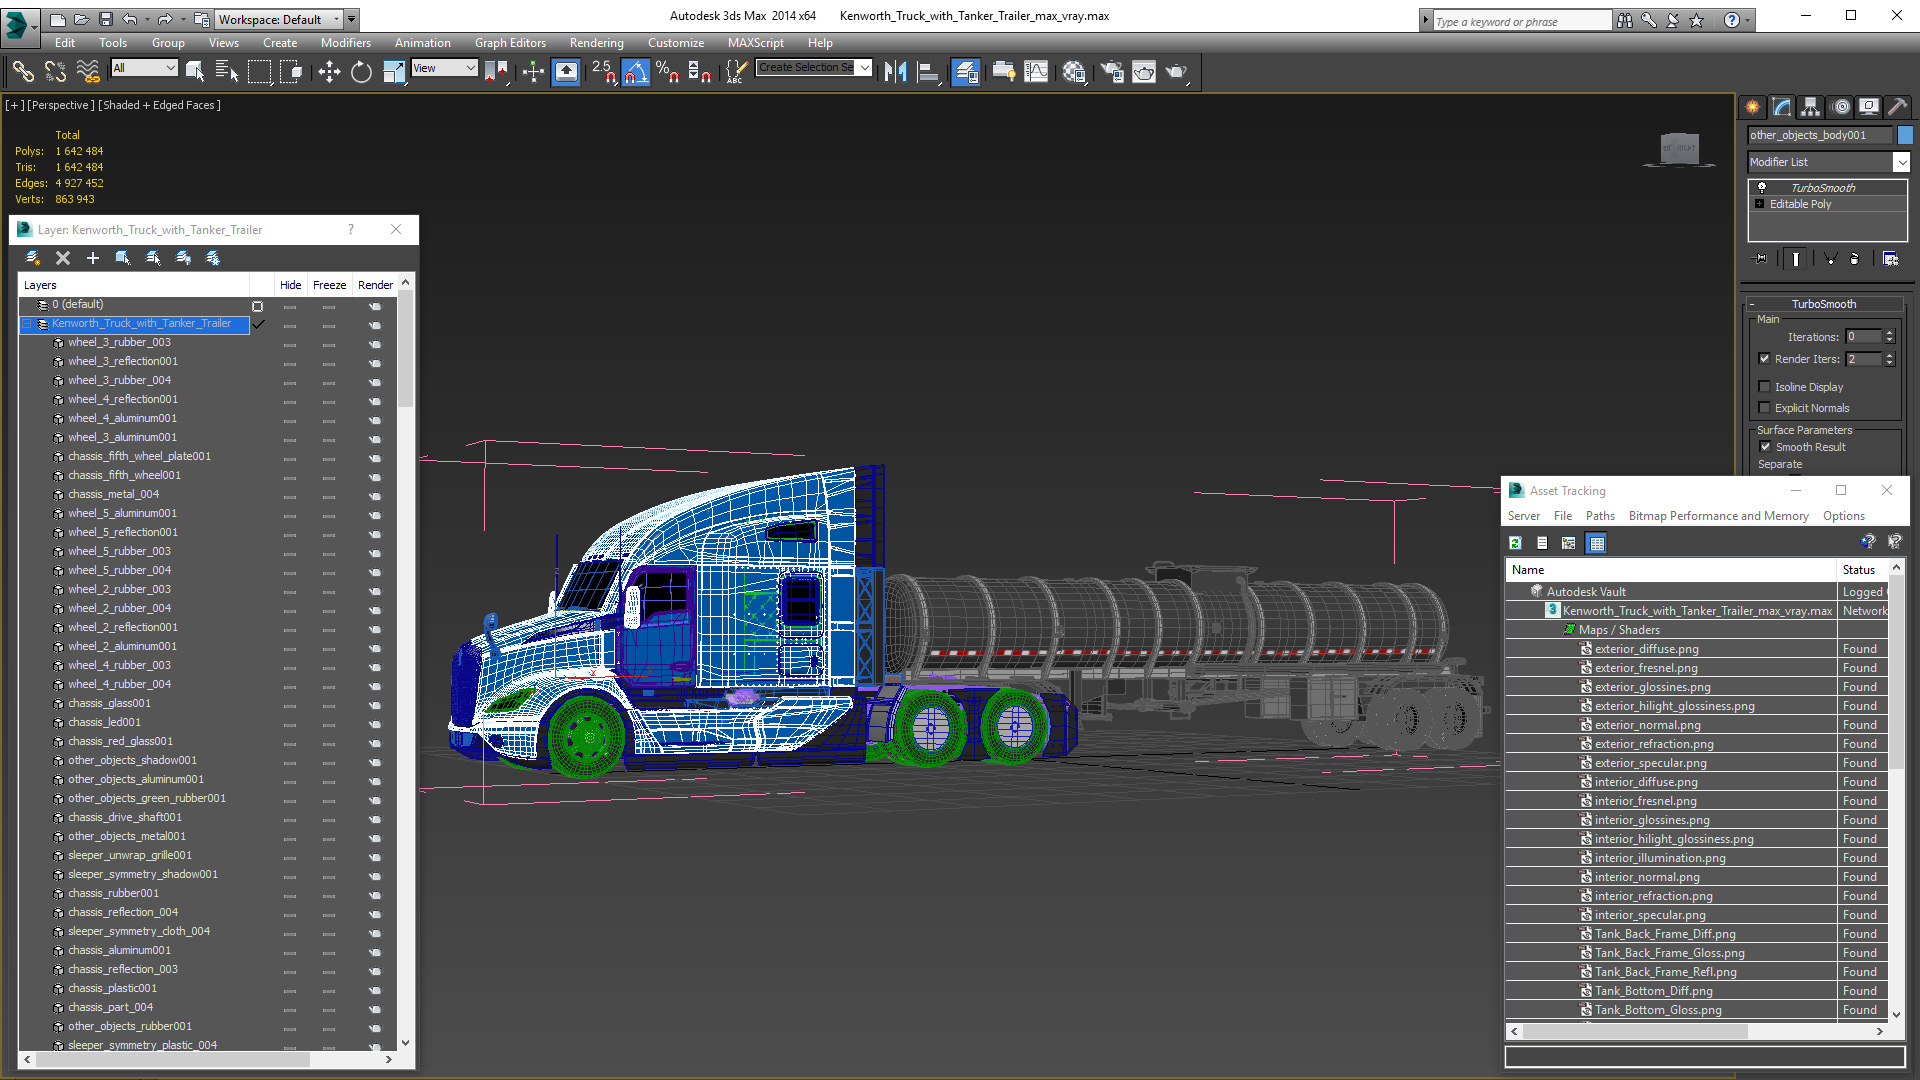This screenshot has height=1080, width=1920.
Task: Click the Name column header in Asset Tracking
Action: 1671,570
